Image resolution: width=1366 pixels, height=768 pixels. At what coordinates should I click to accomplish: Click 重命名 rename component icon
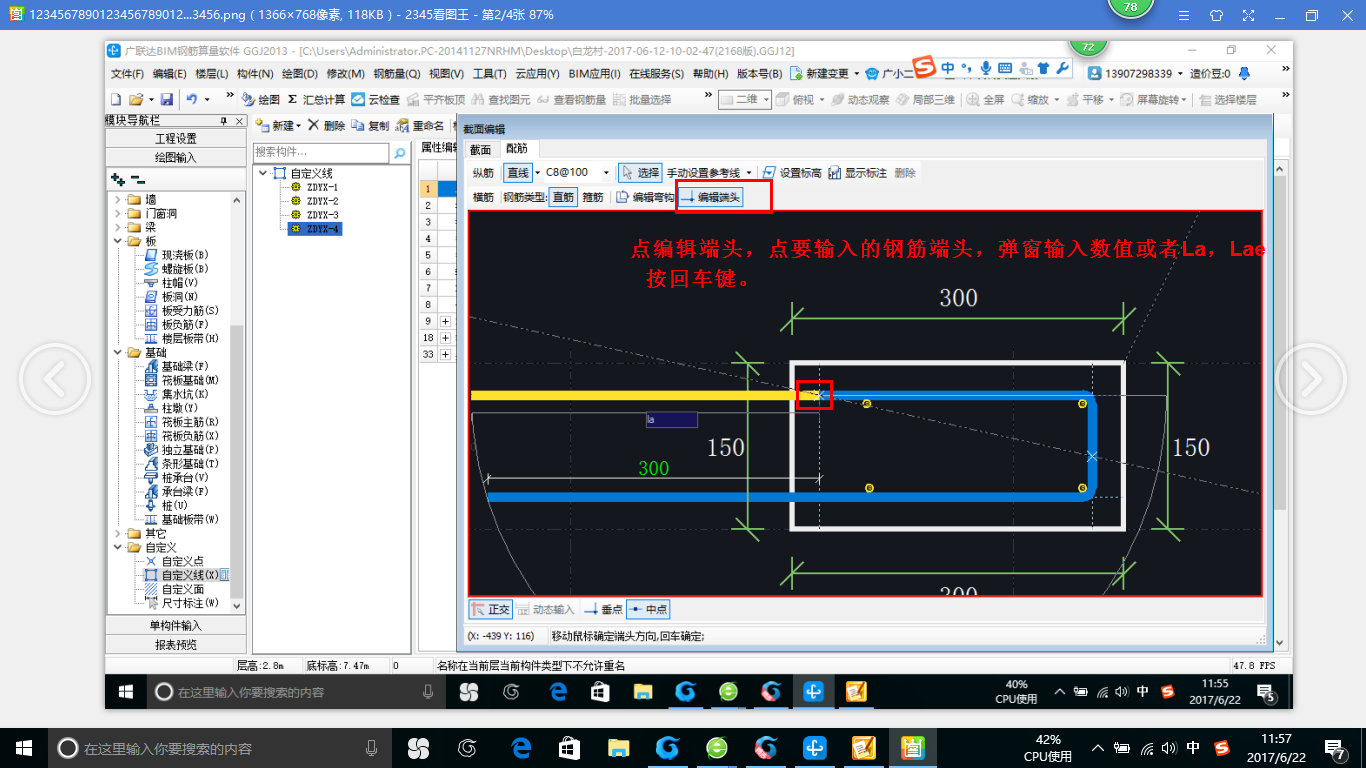420,126
